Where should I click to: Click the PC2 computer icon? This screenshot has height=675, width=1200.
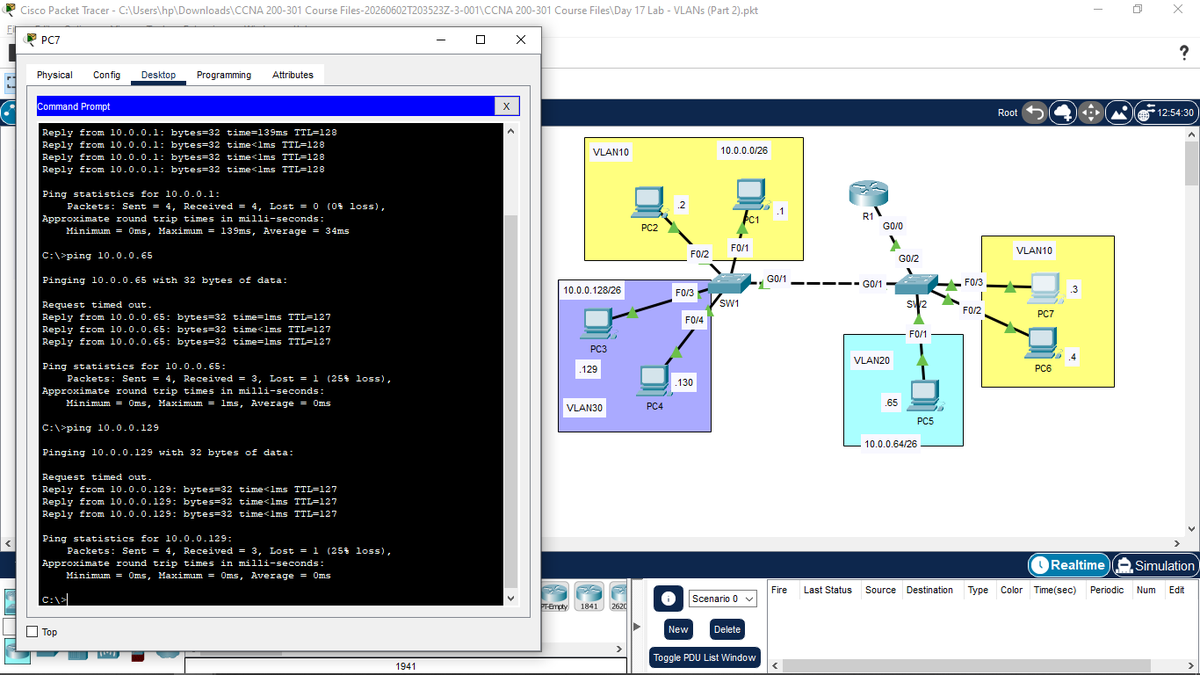coord(648,204)
